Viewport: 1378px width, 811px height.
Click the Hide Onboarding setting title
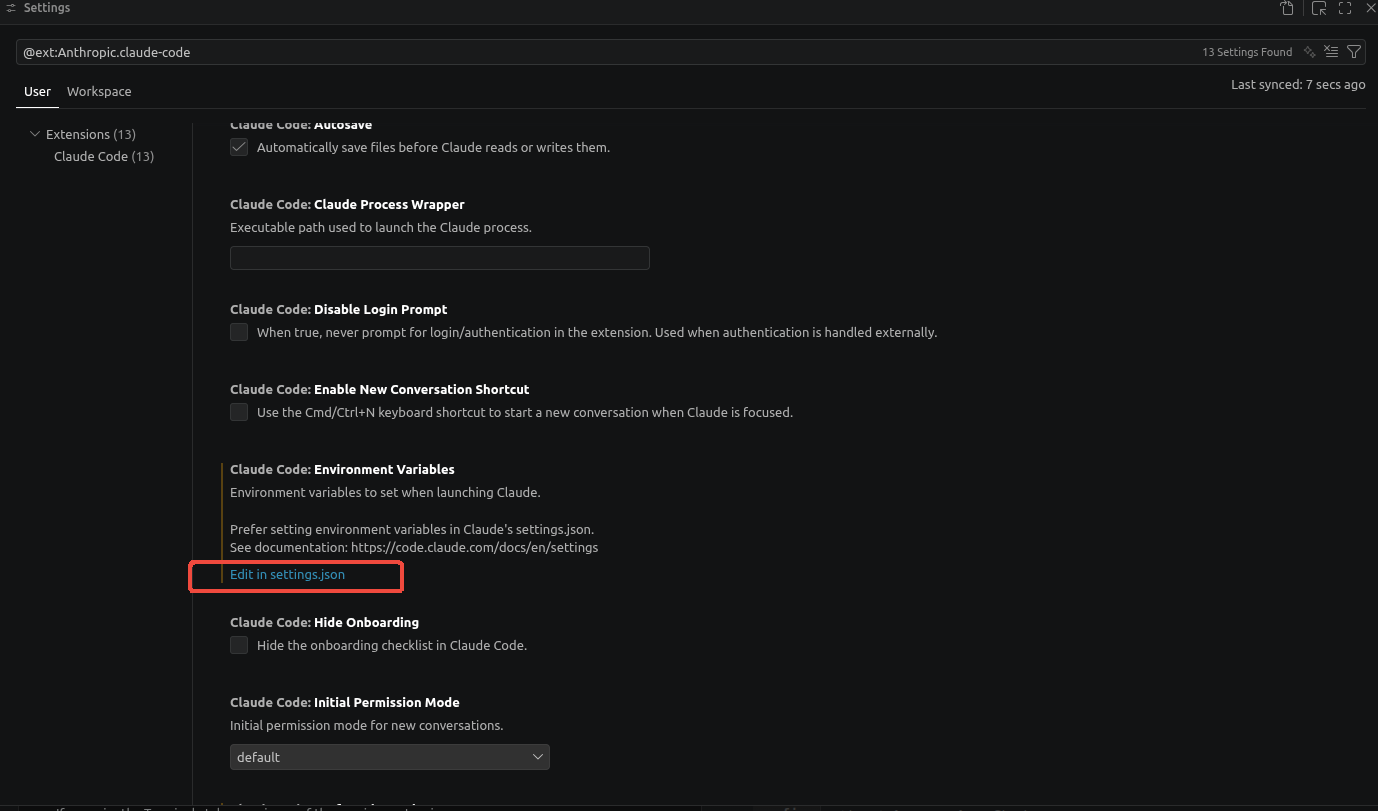(324, 622)
